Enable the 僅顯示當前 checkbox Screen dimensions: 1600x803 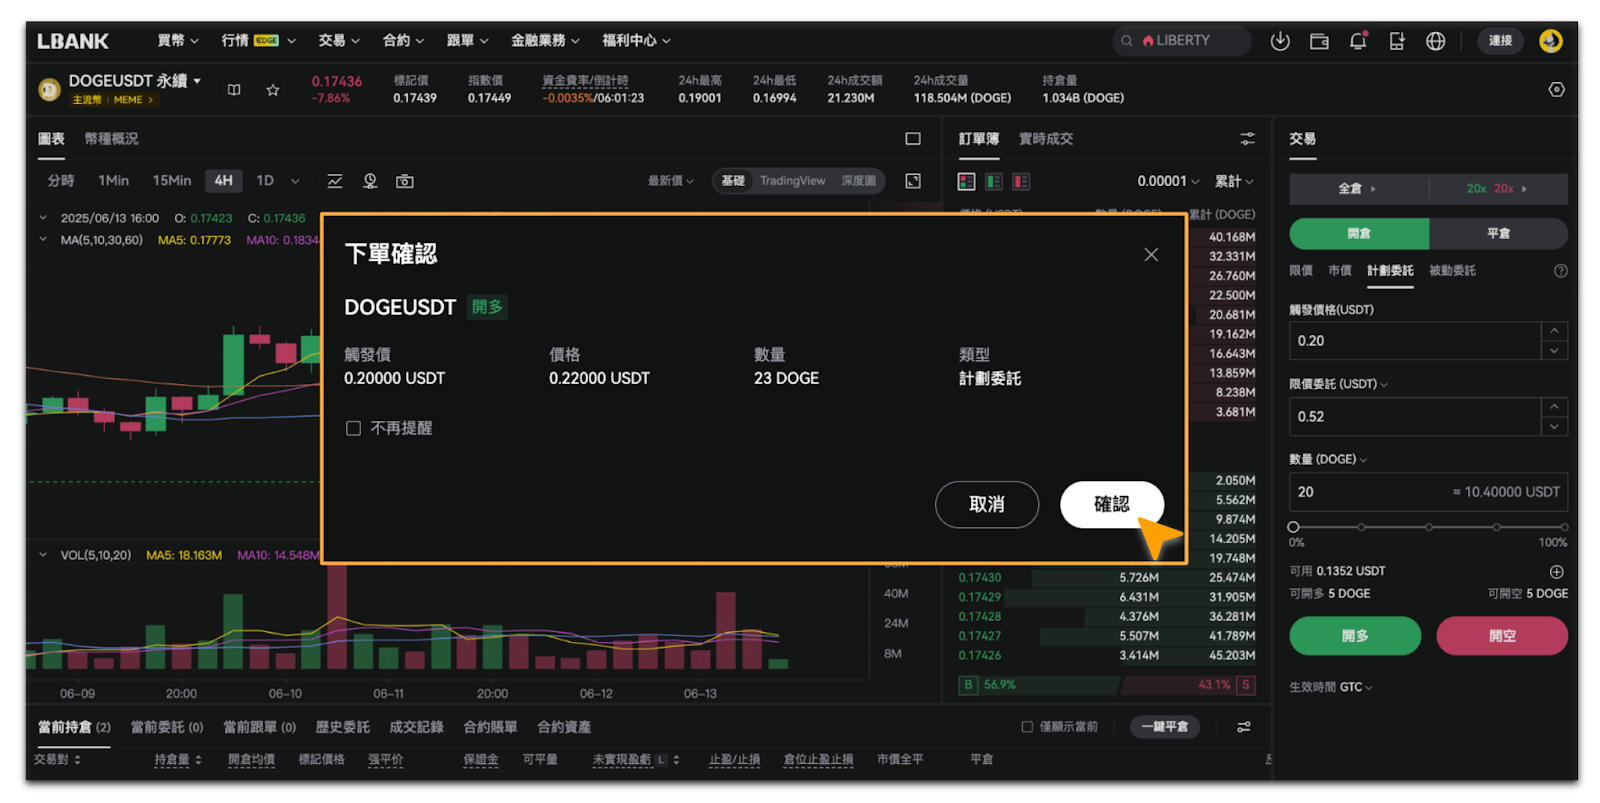click(x=1027, y=727)
